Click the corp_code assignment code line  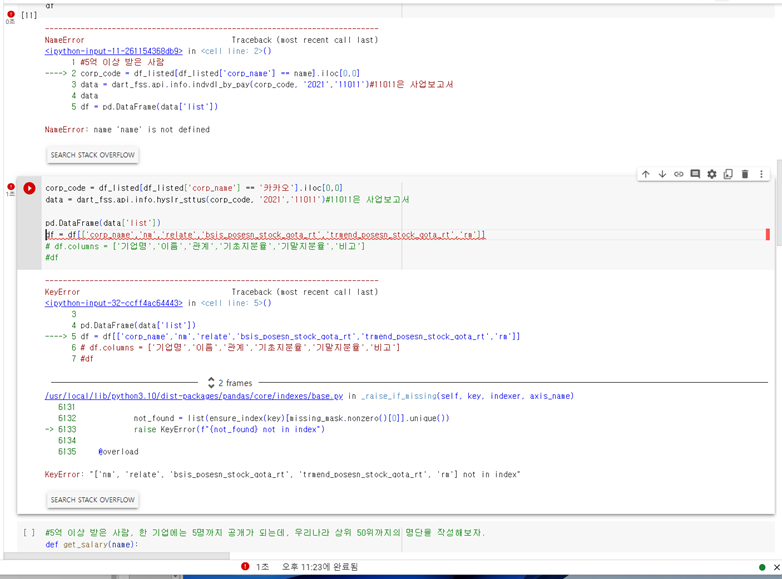coord(194,188)
